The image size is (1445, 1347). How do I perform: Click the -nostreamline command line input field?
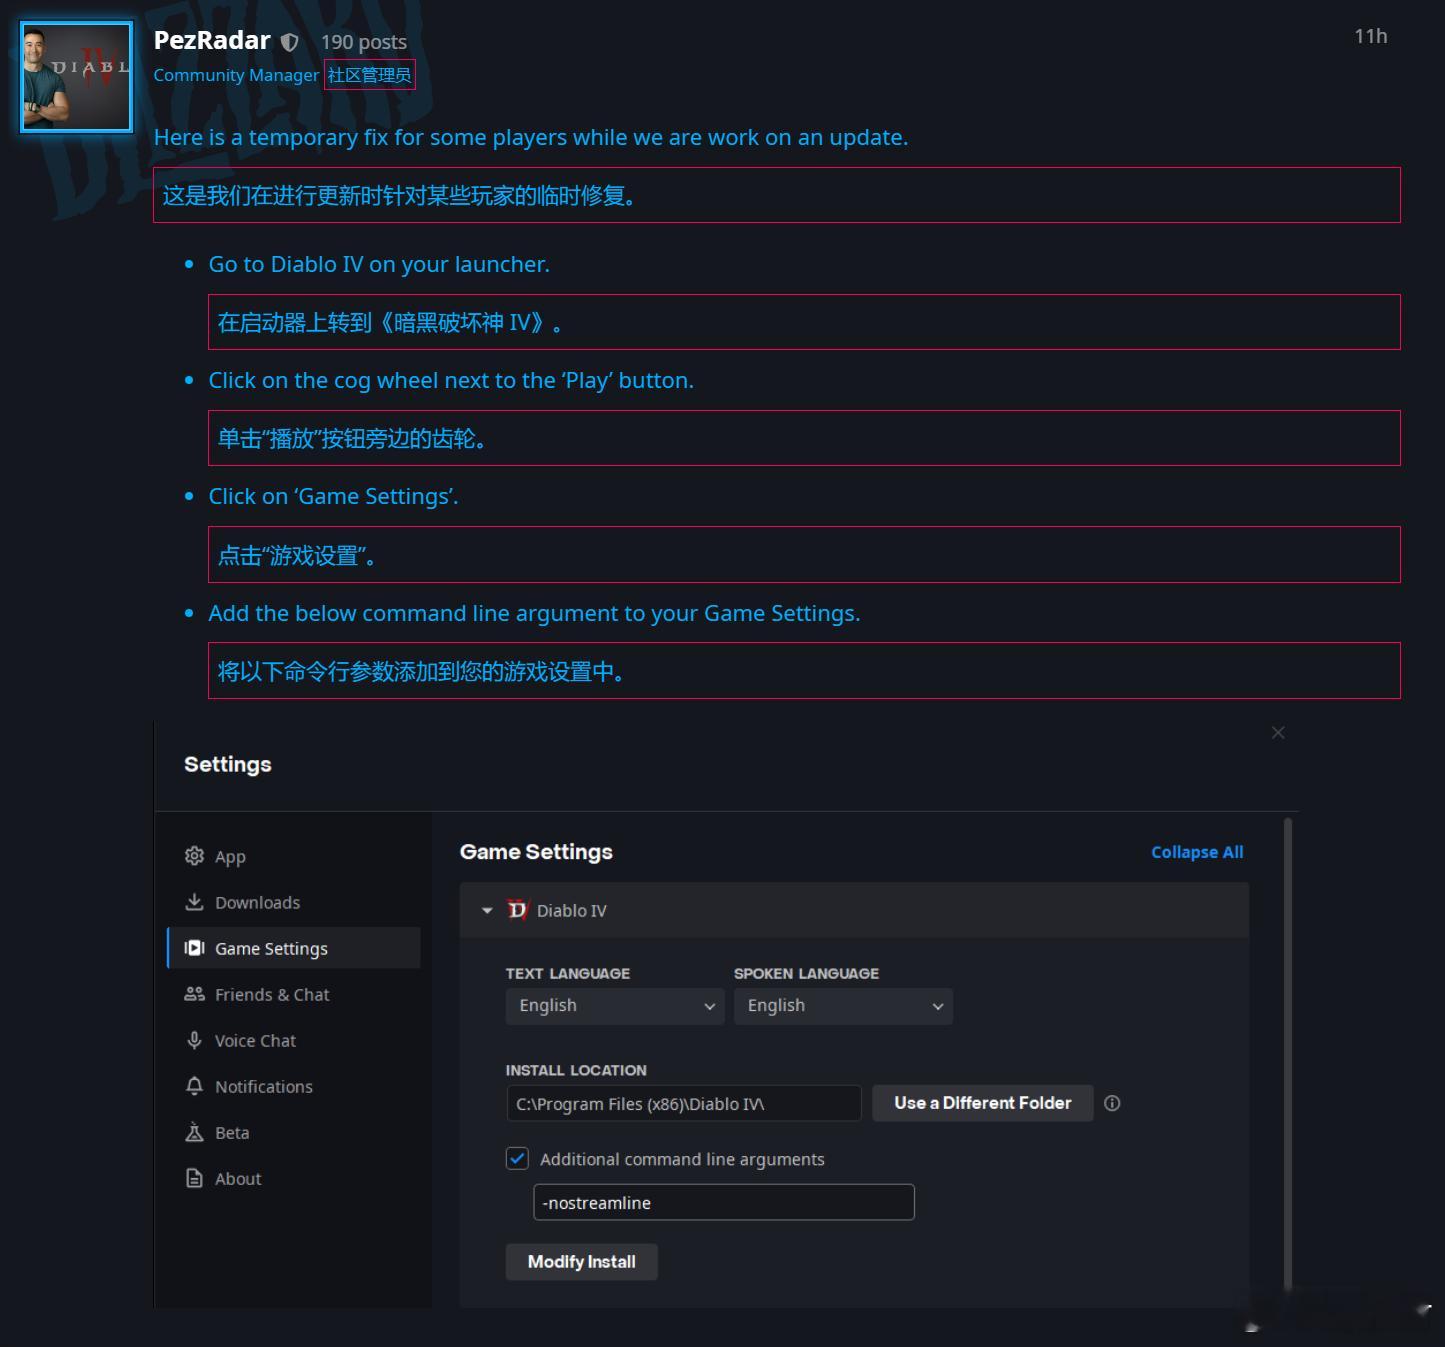coord(724,1202)
